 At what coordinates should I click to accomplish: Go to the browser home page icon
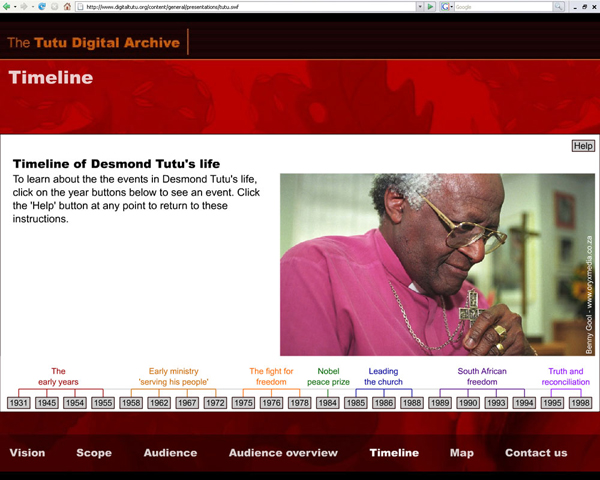tap(67, 6)
